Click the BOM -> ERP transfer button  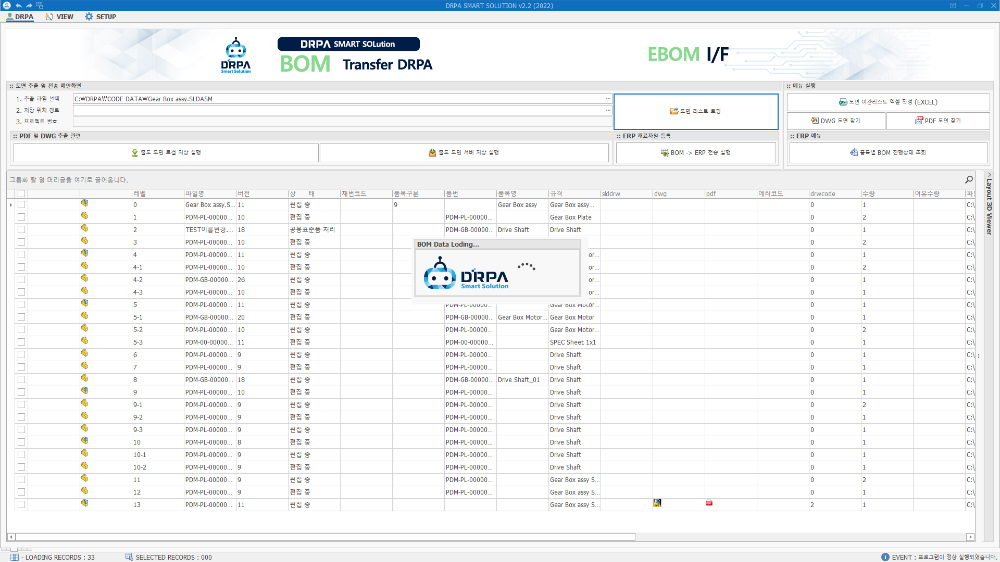click(x=696, y=153)
